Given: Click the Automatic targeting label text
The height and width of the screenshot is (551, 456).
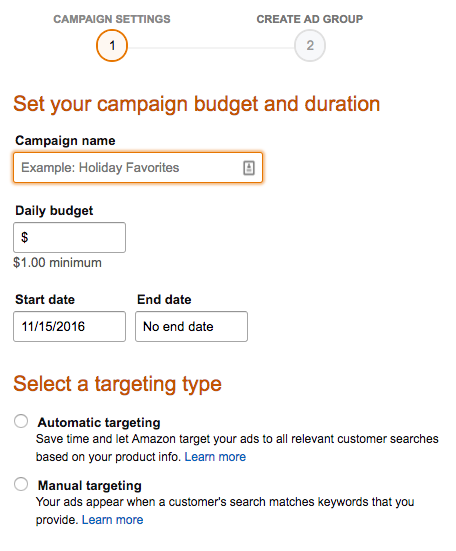Looking at the screenshot, I should (x=99, y=422).
